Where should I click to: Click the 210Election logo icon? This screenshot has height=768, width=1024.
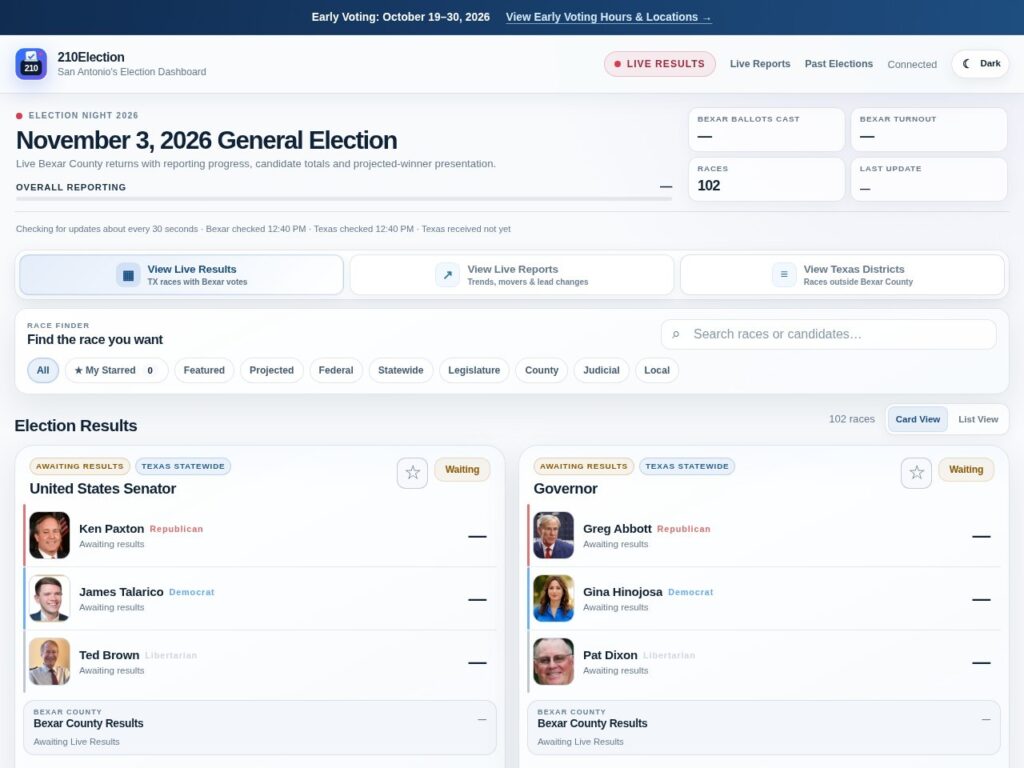(x=31, y=64)
